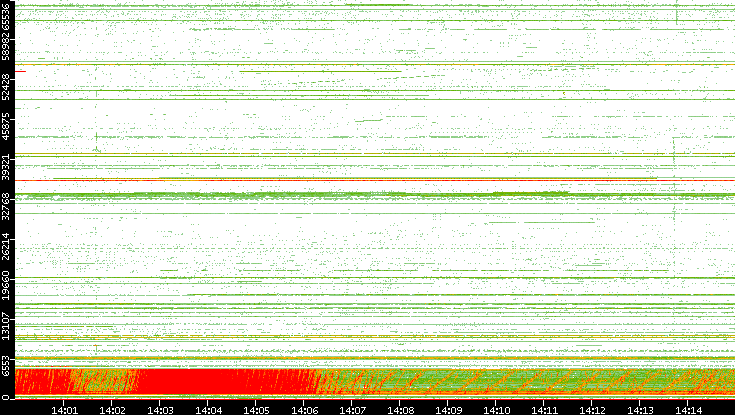Click the solid red block at chart bottom
This screenshot has height=415, width=735.
200,382
